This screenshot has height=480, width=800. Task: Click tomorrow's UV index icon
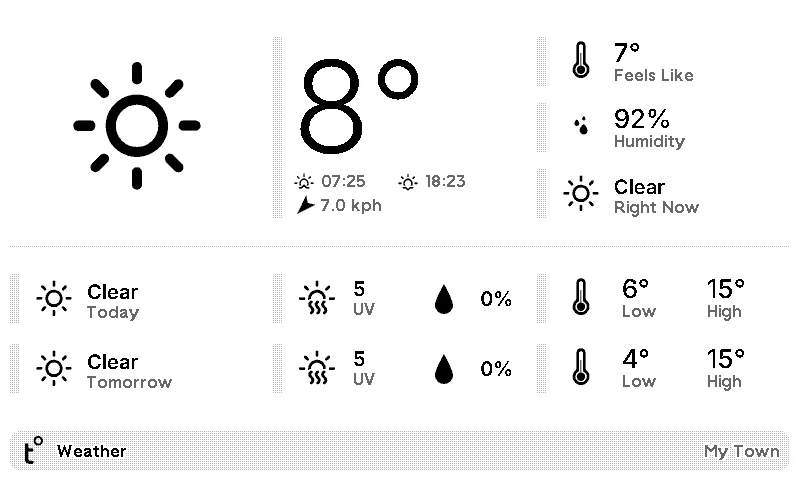tap(317, 368)
